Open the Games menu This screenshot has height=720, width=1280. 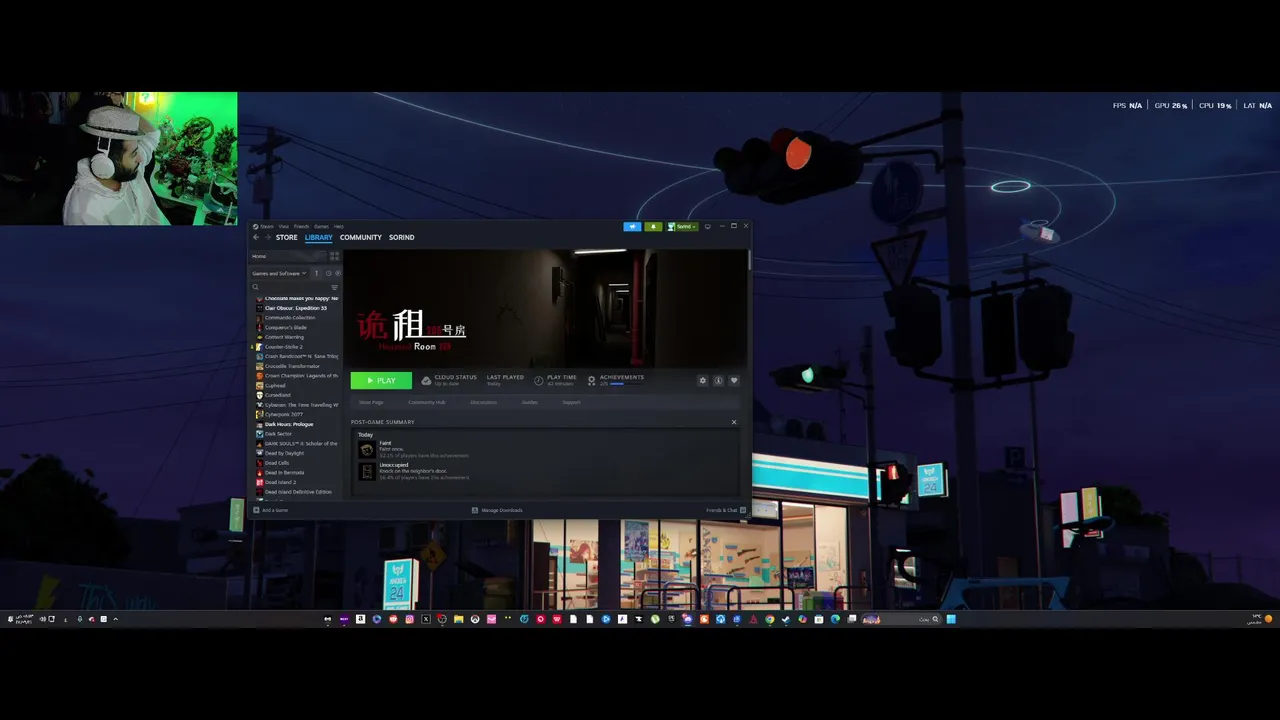(321, 226)
